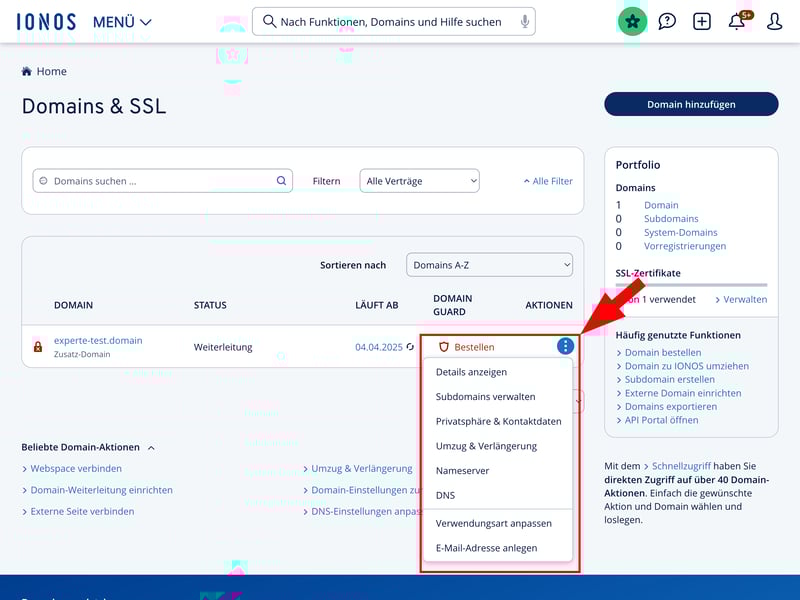This screenshot has width=800, height=600.
Task: Click Bestellen under Domain Guard
Action: pos(473,347)
